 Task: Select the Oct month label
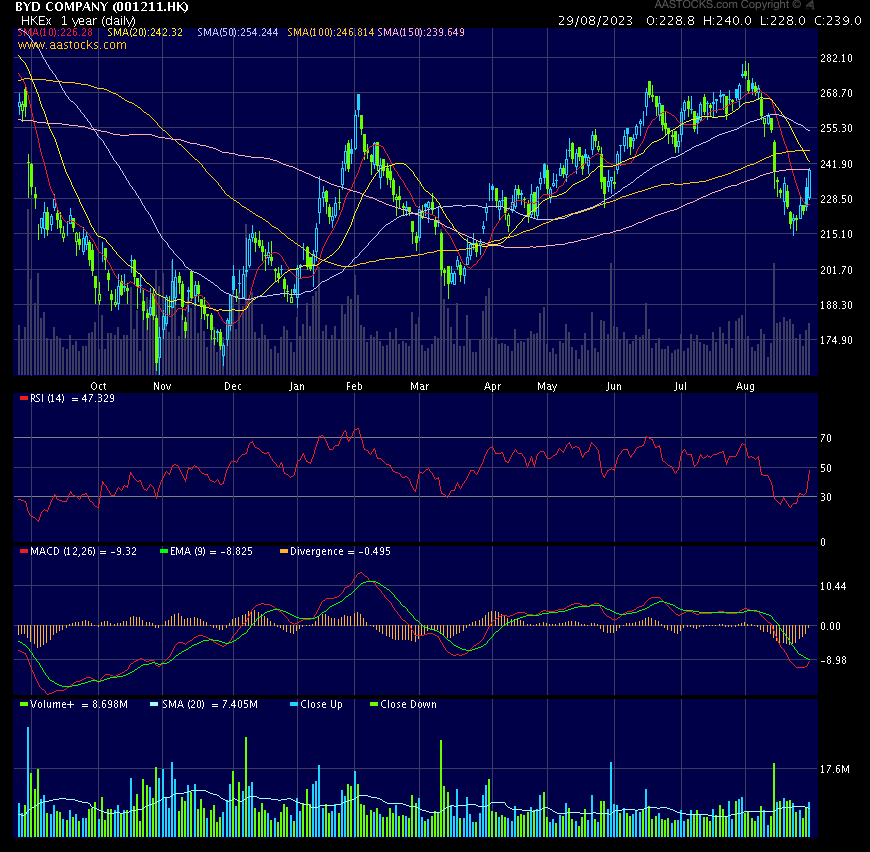(98, 386)
